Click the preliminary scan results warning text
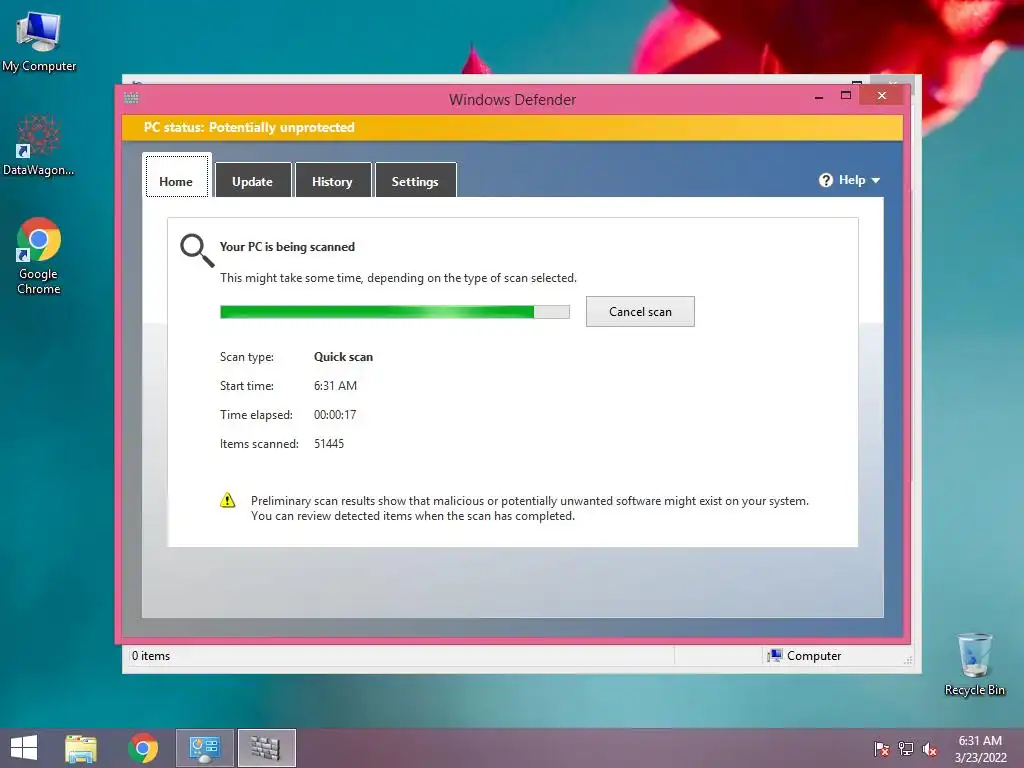 pos(530,508)
